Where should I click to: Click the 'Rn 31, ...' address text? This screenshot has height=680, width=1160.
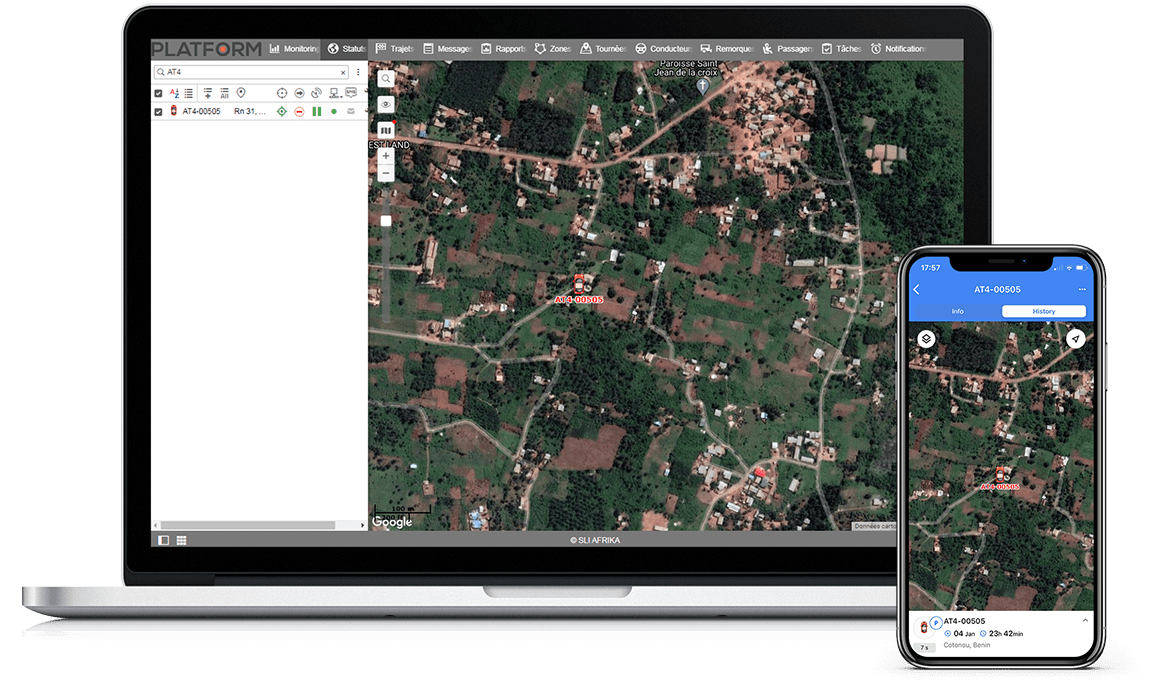pos(250,112)
